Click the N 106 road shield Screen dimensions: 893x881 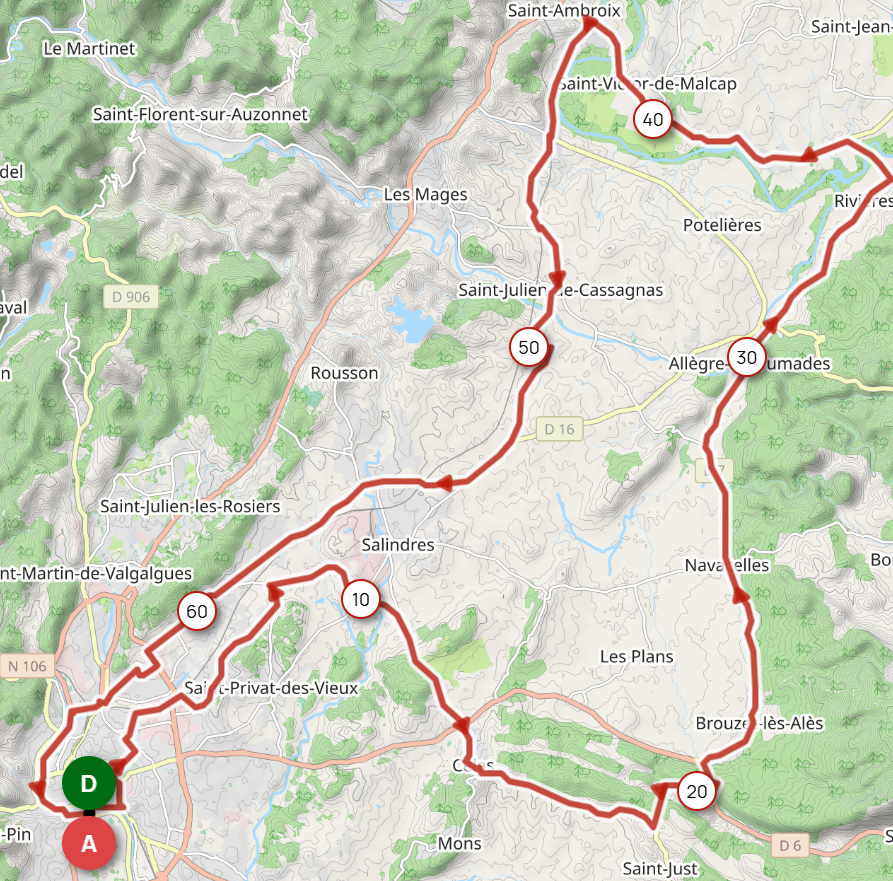pos(27,666)
